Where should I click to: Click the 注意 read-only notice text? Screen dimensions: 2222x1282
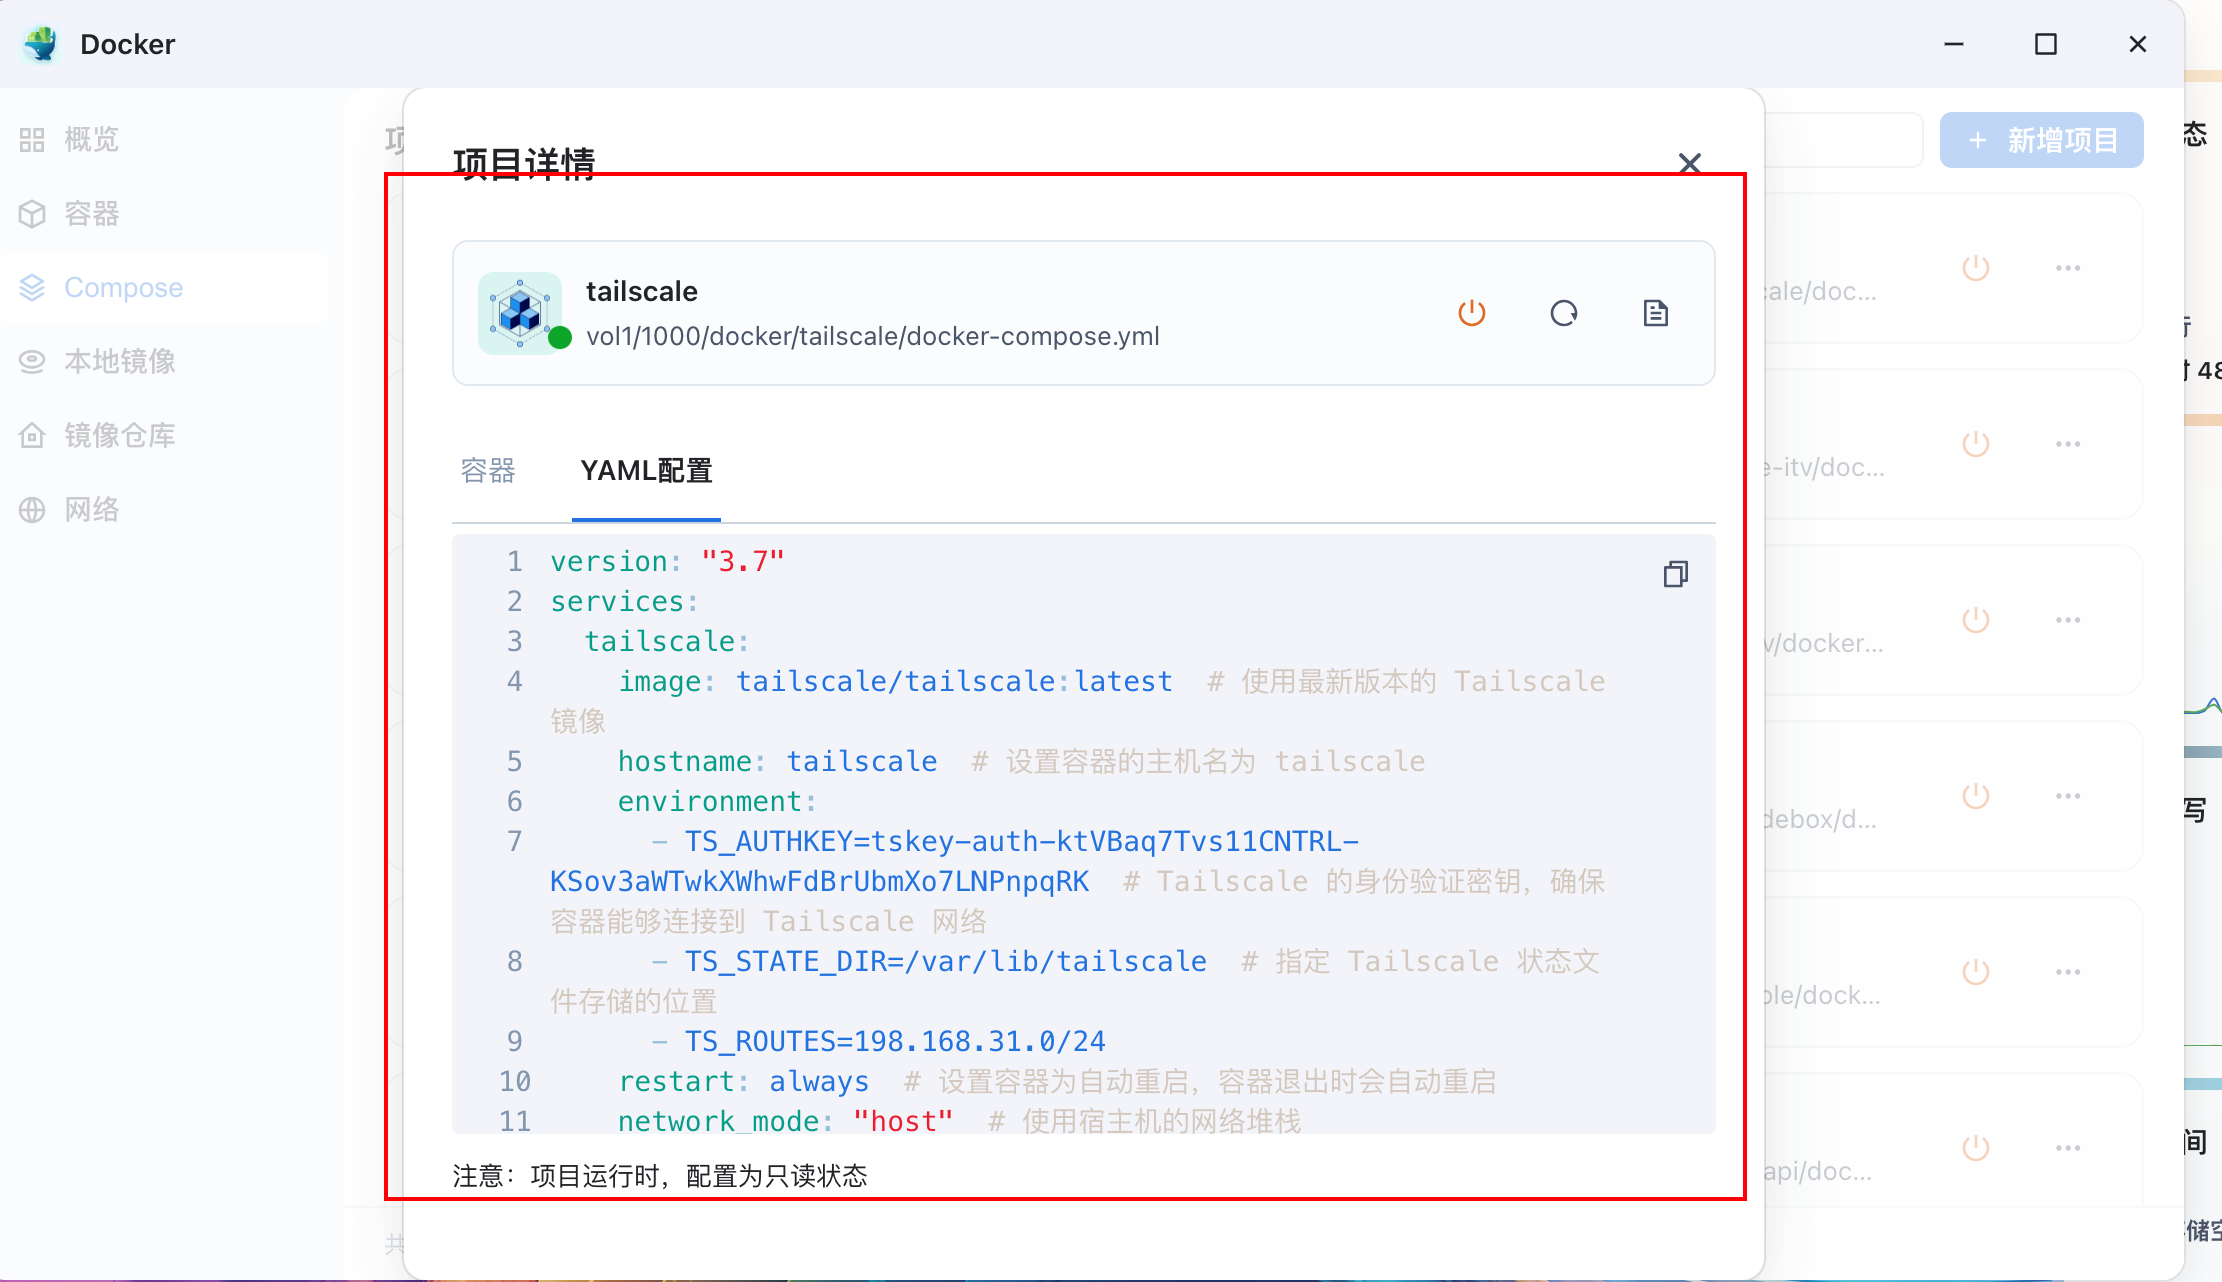[x=660, y=1175]
